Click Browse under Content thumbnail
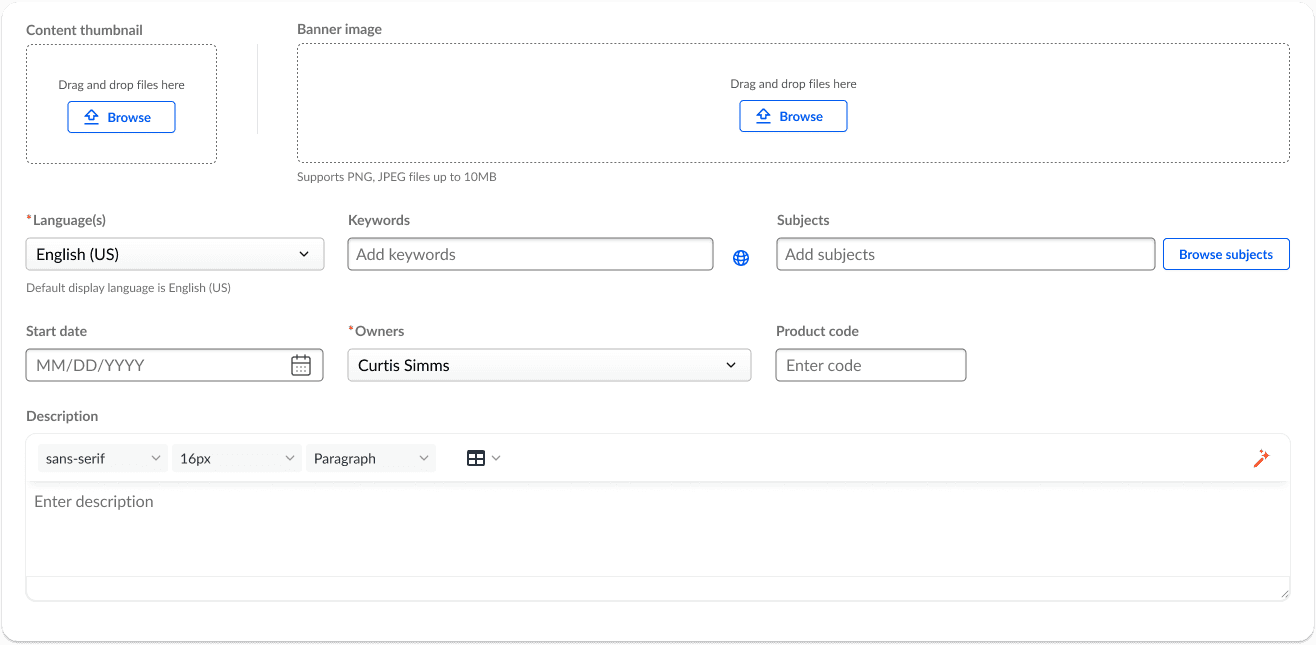The height and width of the screenshot is (645, 1316). click(122, 117)
